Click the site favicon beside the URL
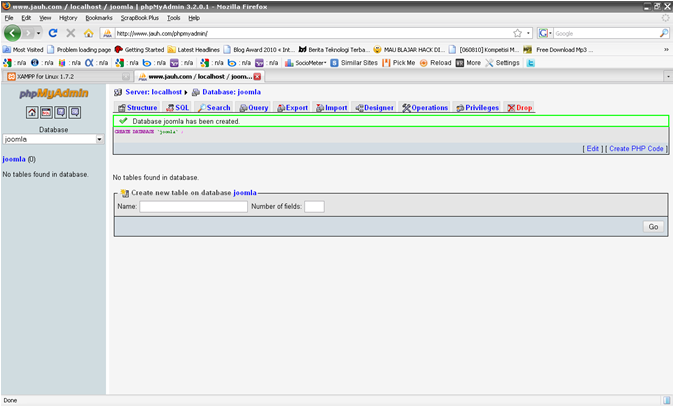Screen dimensions: 678x408 tap(107, 33)
